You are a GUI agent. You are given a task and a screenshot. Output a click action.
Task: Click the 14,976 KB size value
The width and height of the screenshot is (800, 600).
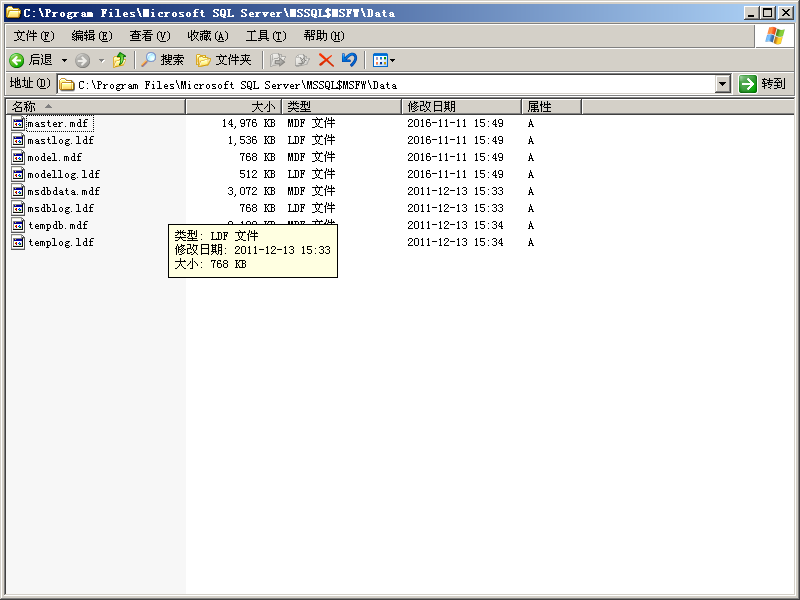coord(248,123)
